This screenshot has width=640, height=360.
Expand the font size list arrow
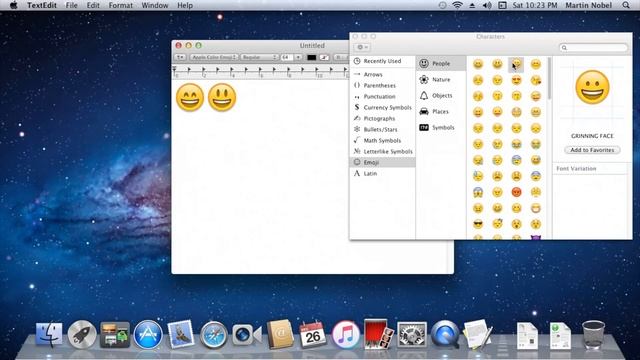tap(298, 57)
